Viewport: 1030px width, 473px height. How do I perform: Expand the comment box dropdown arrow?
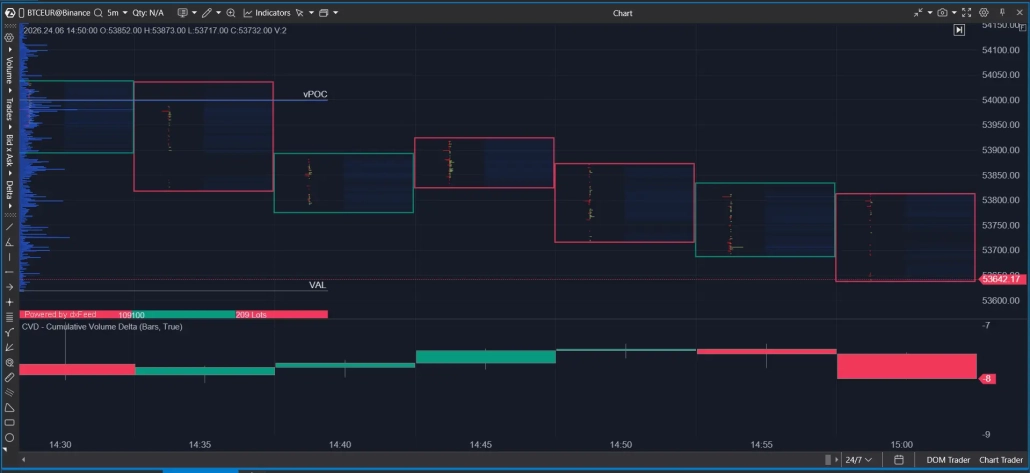click(194, 12)
